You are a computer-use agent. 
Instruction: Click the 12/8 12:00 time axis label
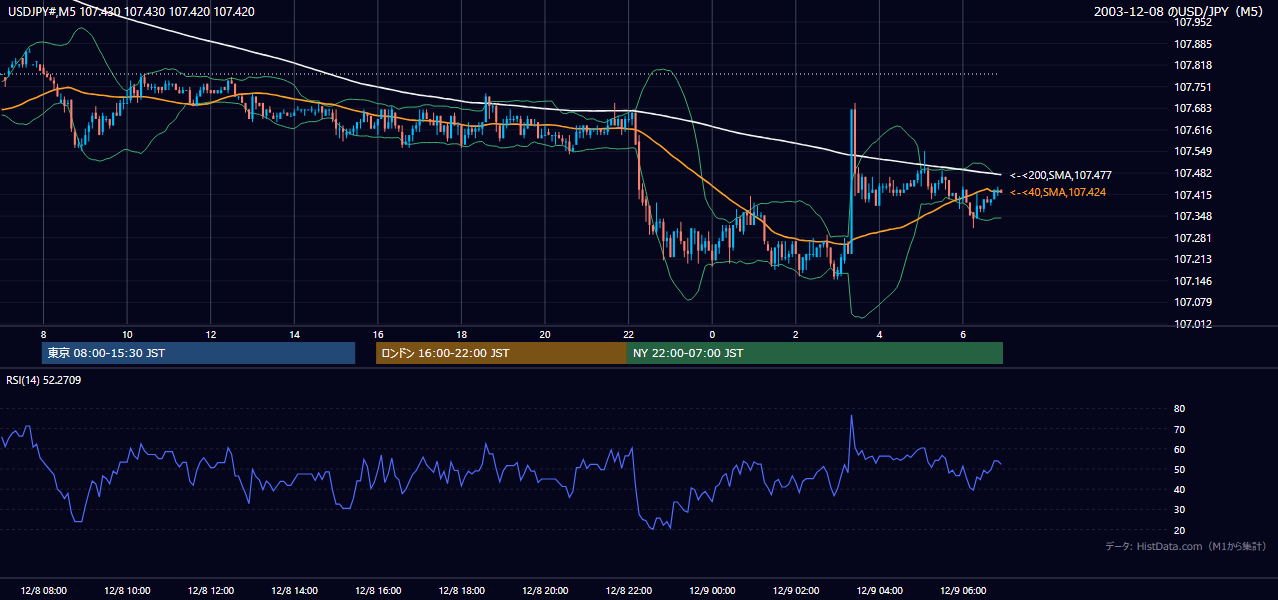coord(210,591)
